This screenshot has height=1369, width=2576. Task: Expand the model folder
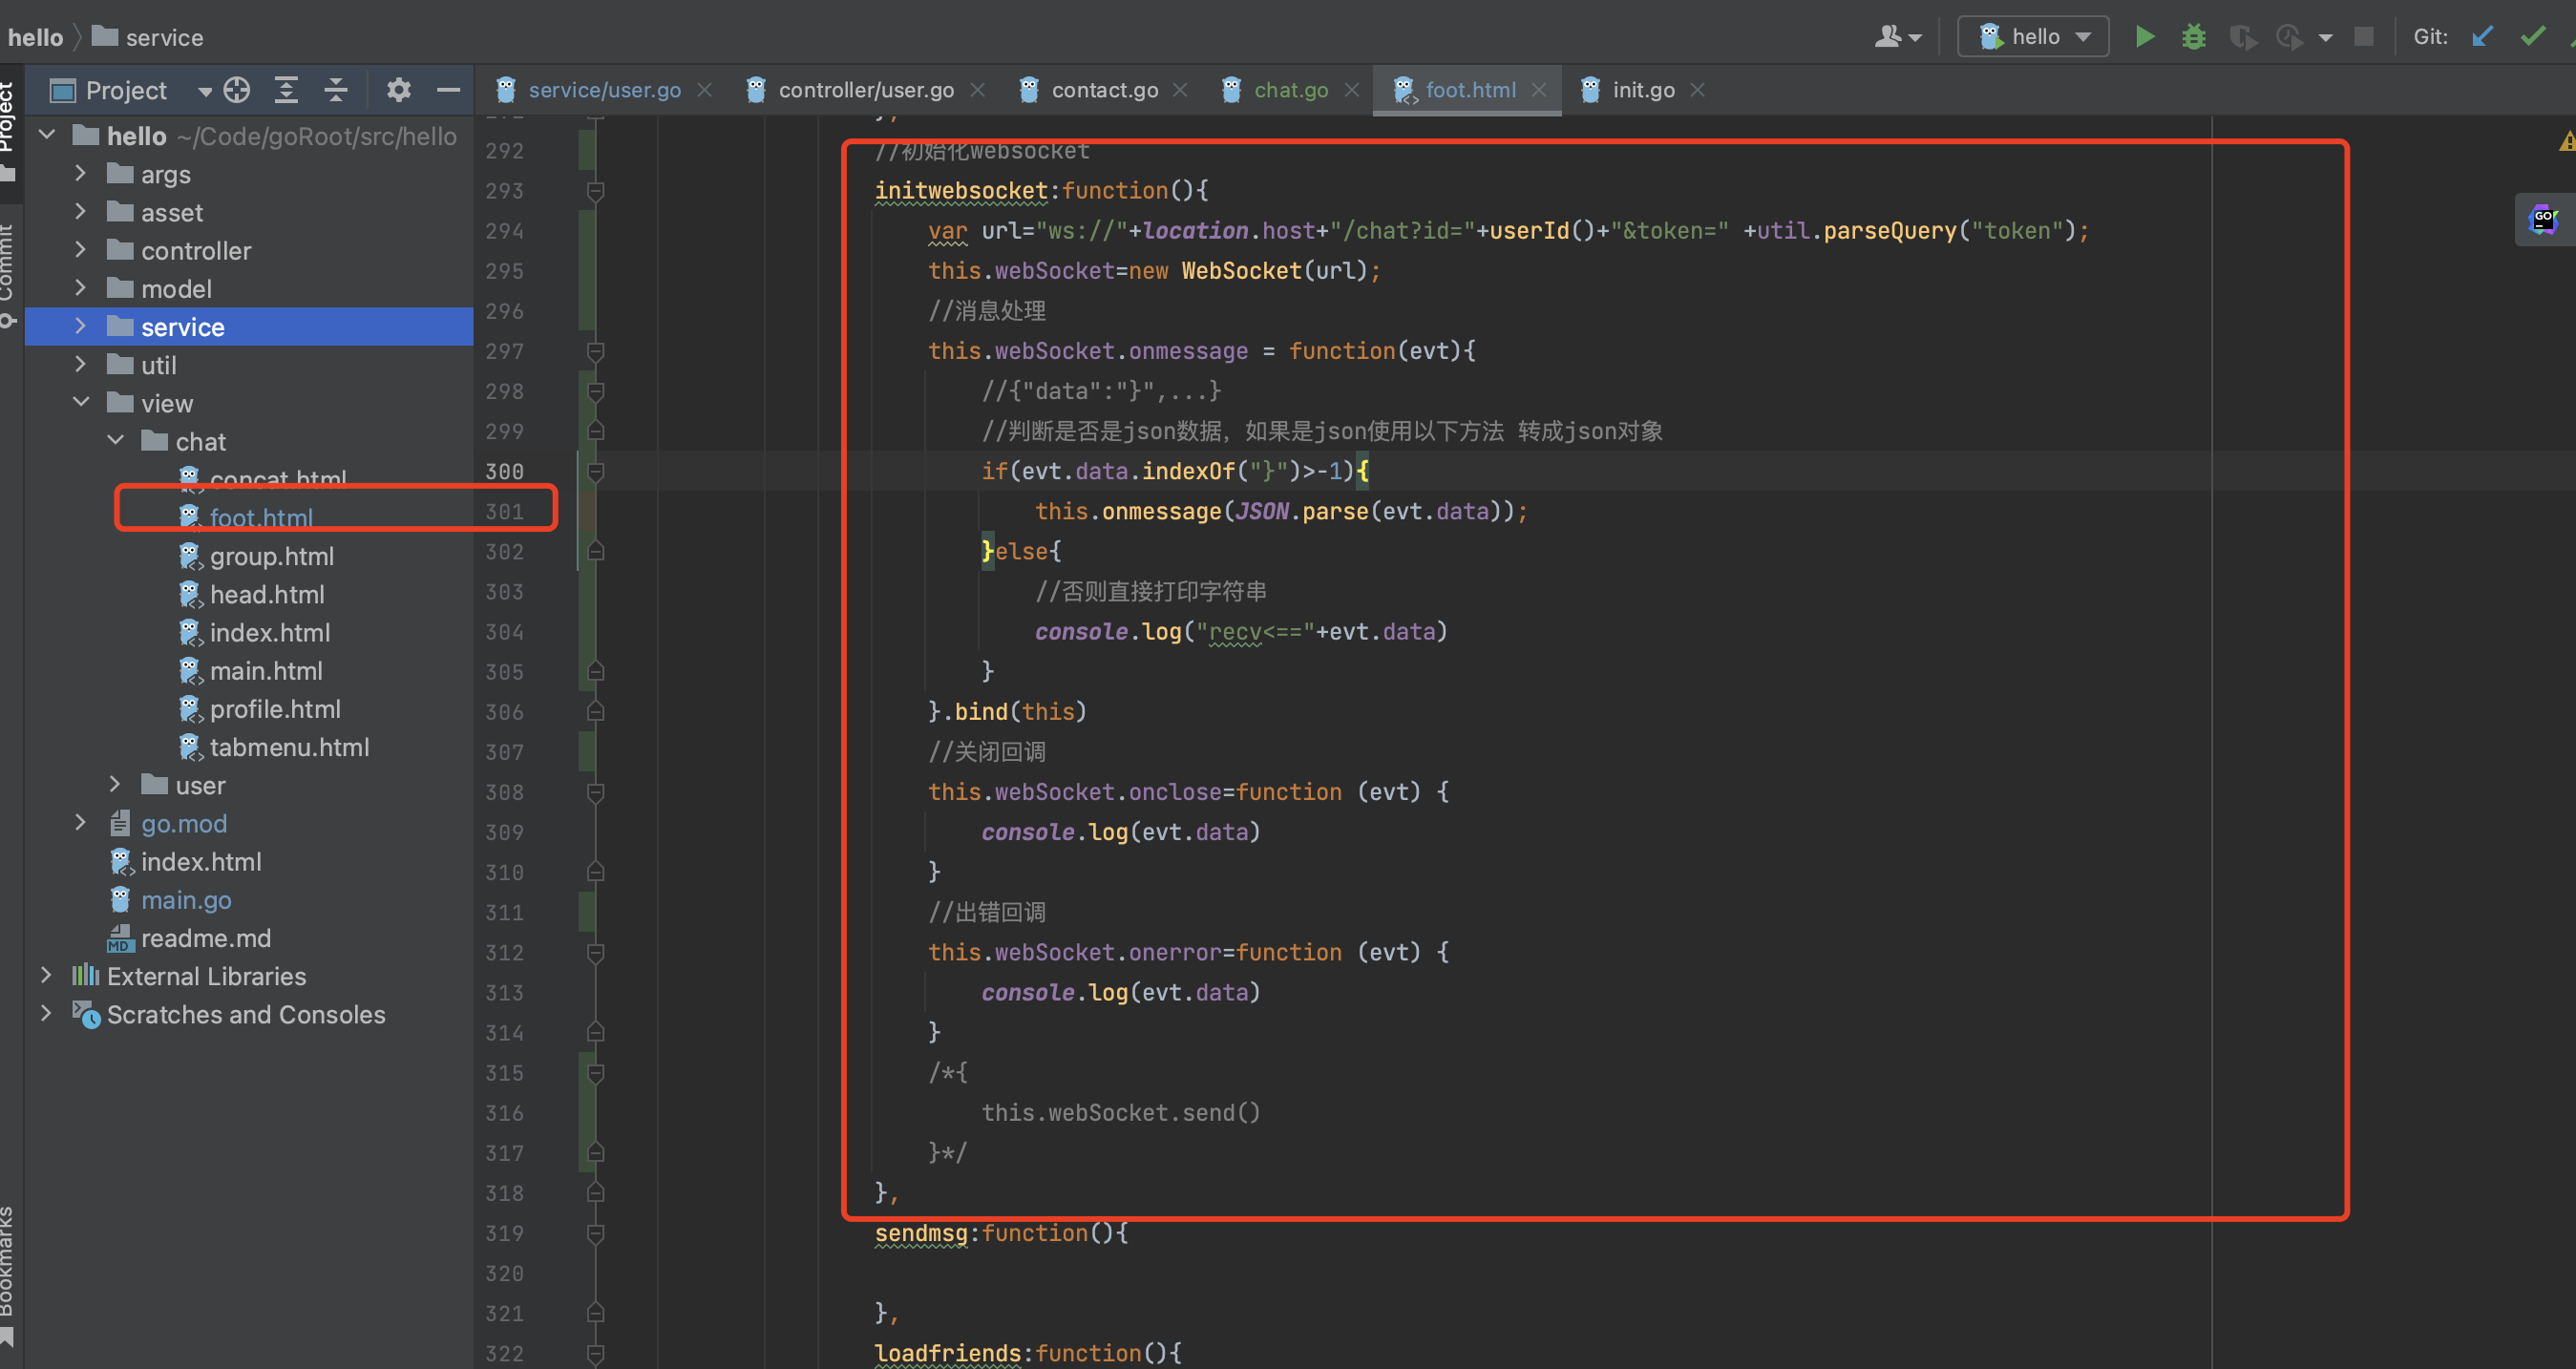click(80, 287)
